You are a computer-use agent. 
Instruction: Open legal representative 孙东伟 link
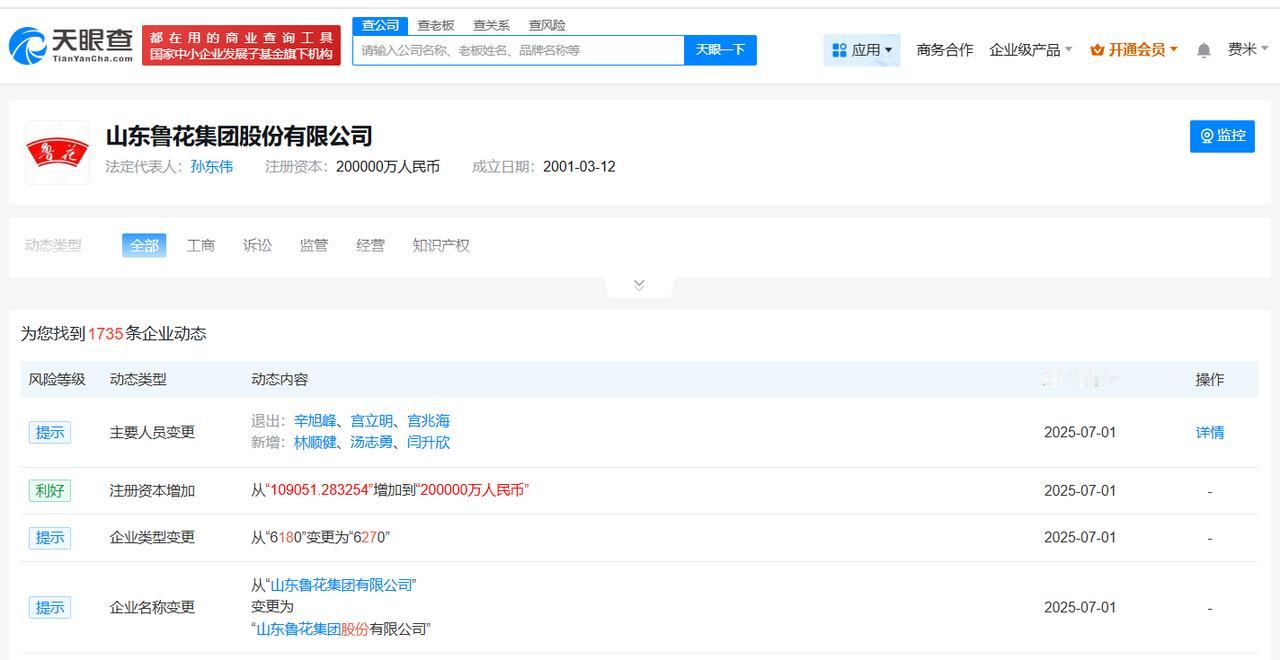tap(212, 167)
